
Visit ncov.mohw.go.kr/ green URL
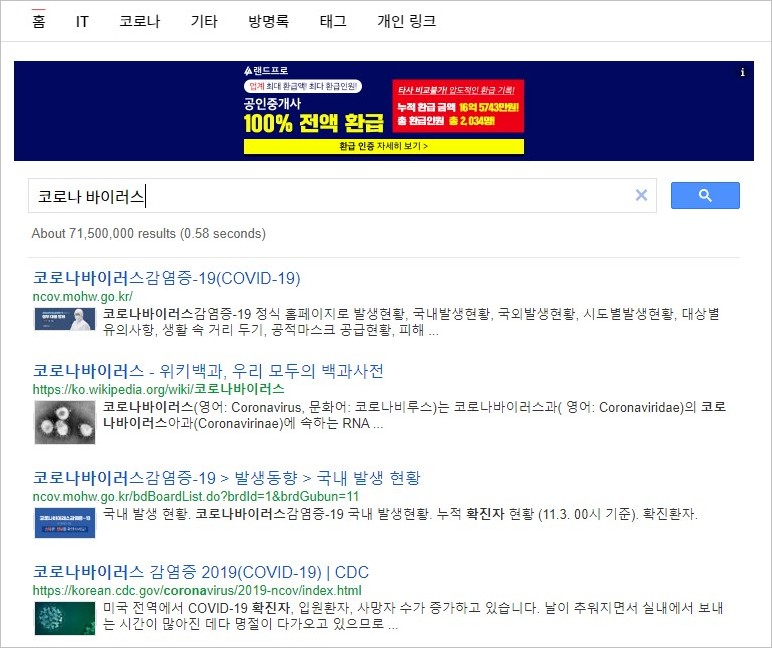pos(82,296)
